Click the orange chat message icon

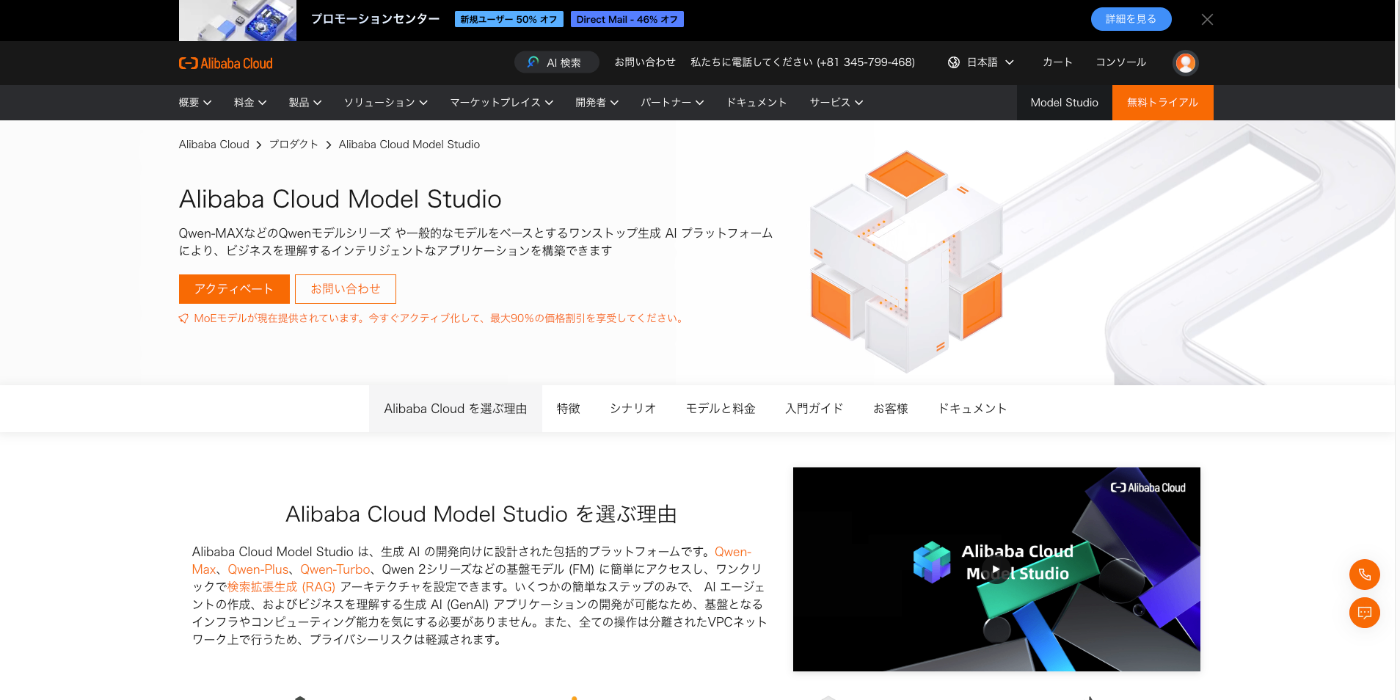(1364, 612)
